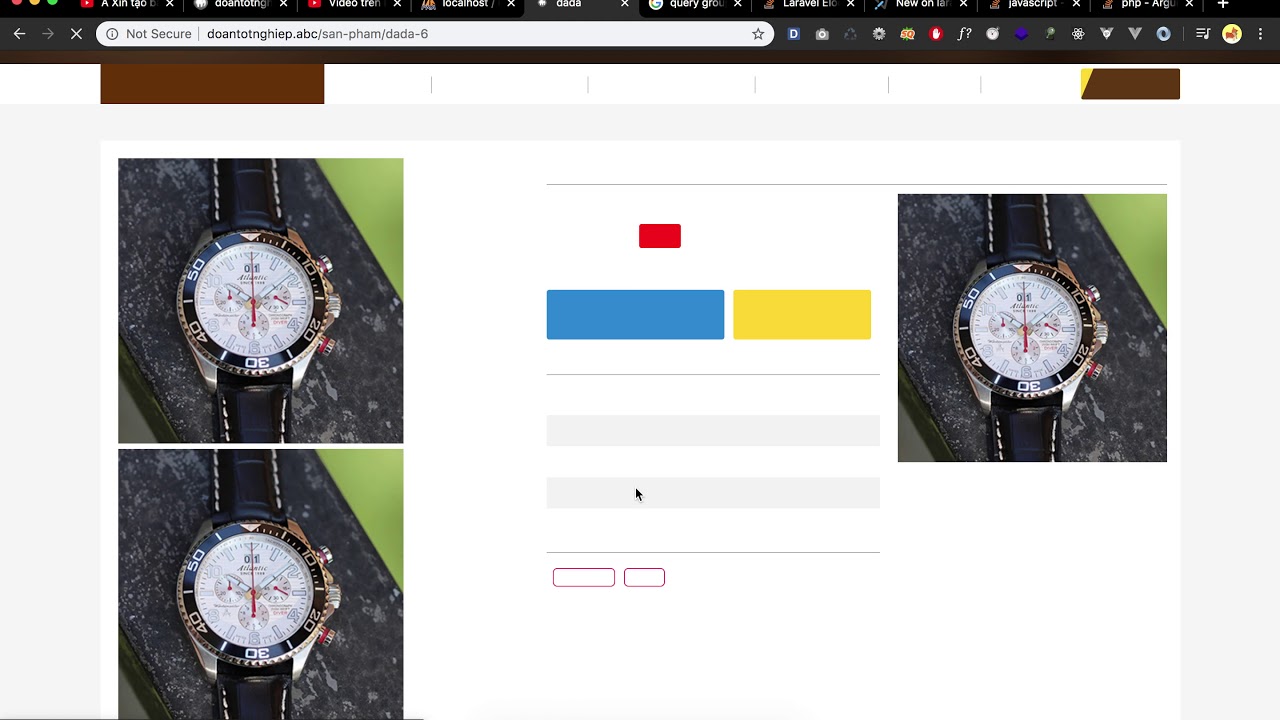Image resolution: width=1280 pixels, height=720 pixels.
Task: Click the large yellow product button
Action: pyautogui.click(x=802, y=315)
